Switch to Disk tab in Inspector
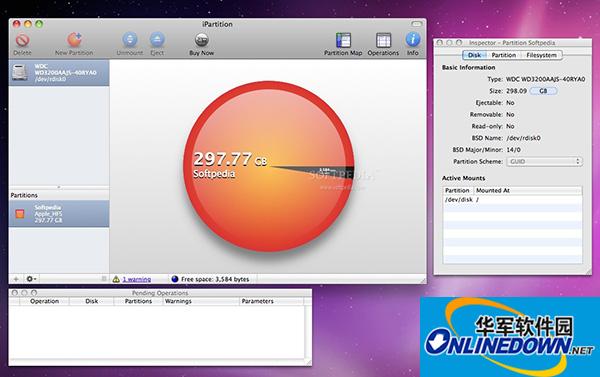Viewport: 600px width, 377px height. point(474,55)
